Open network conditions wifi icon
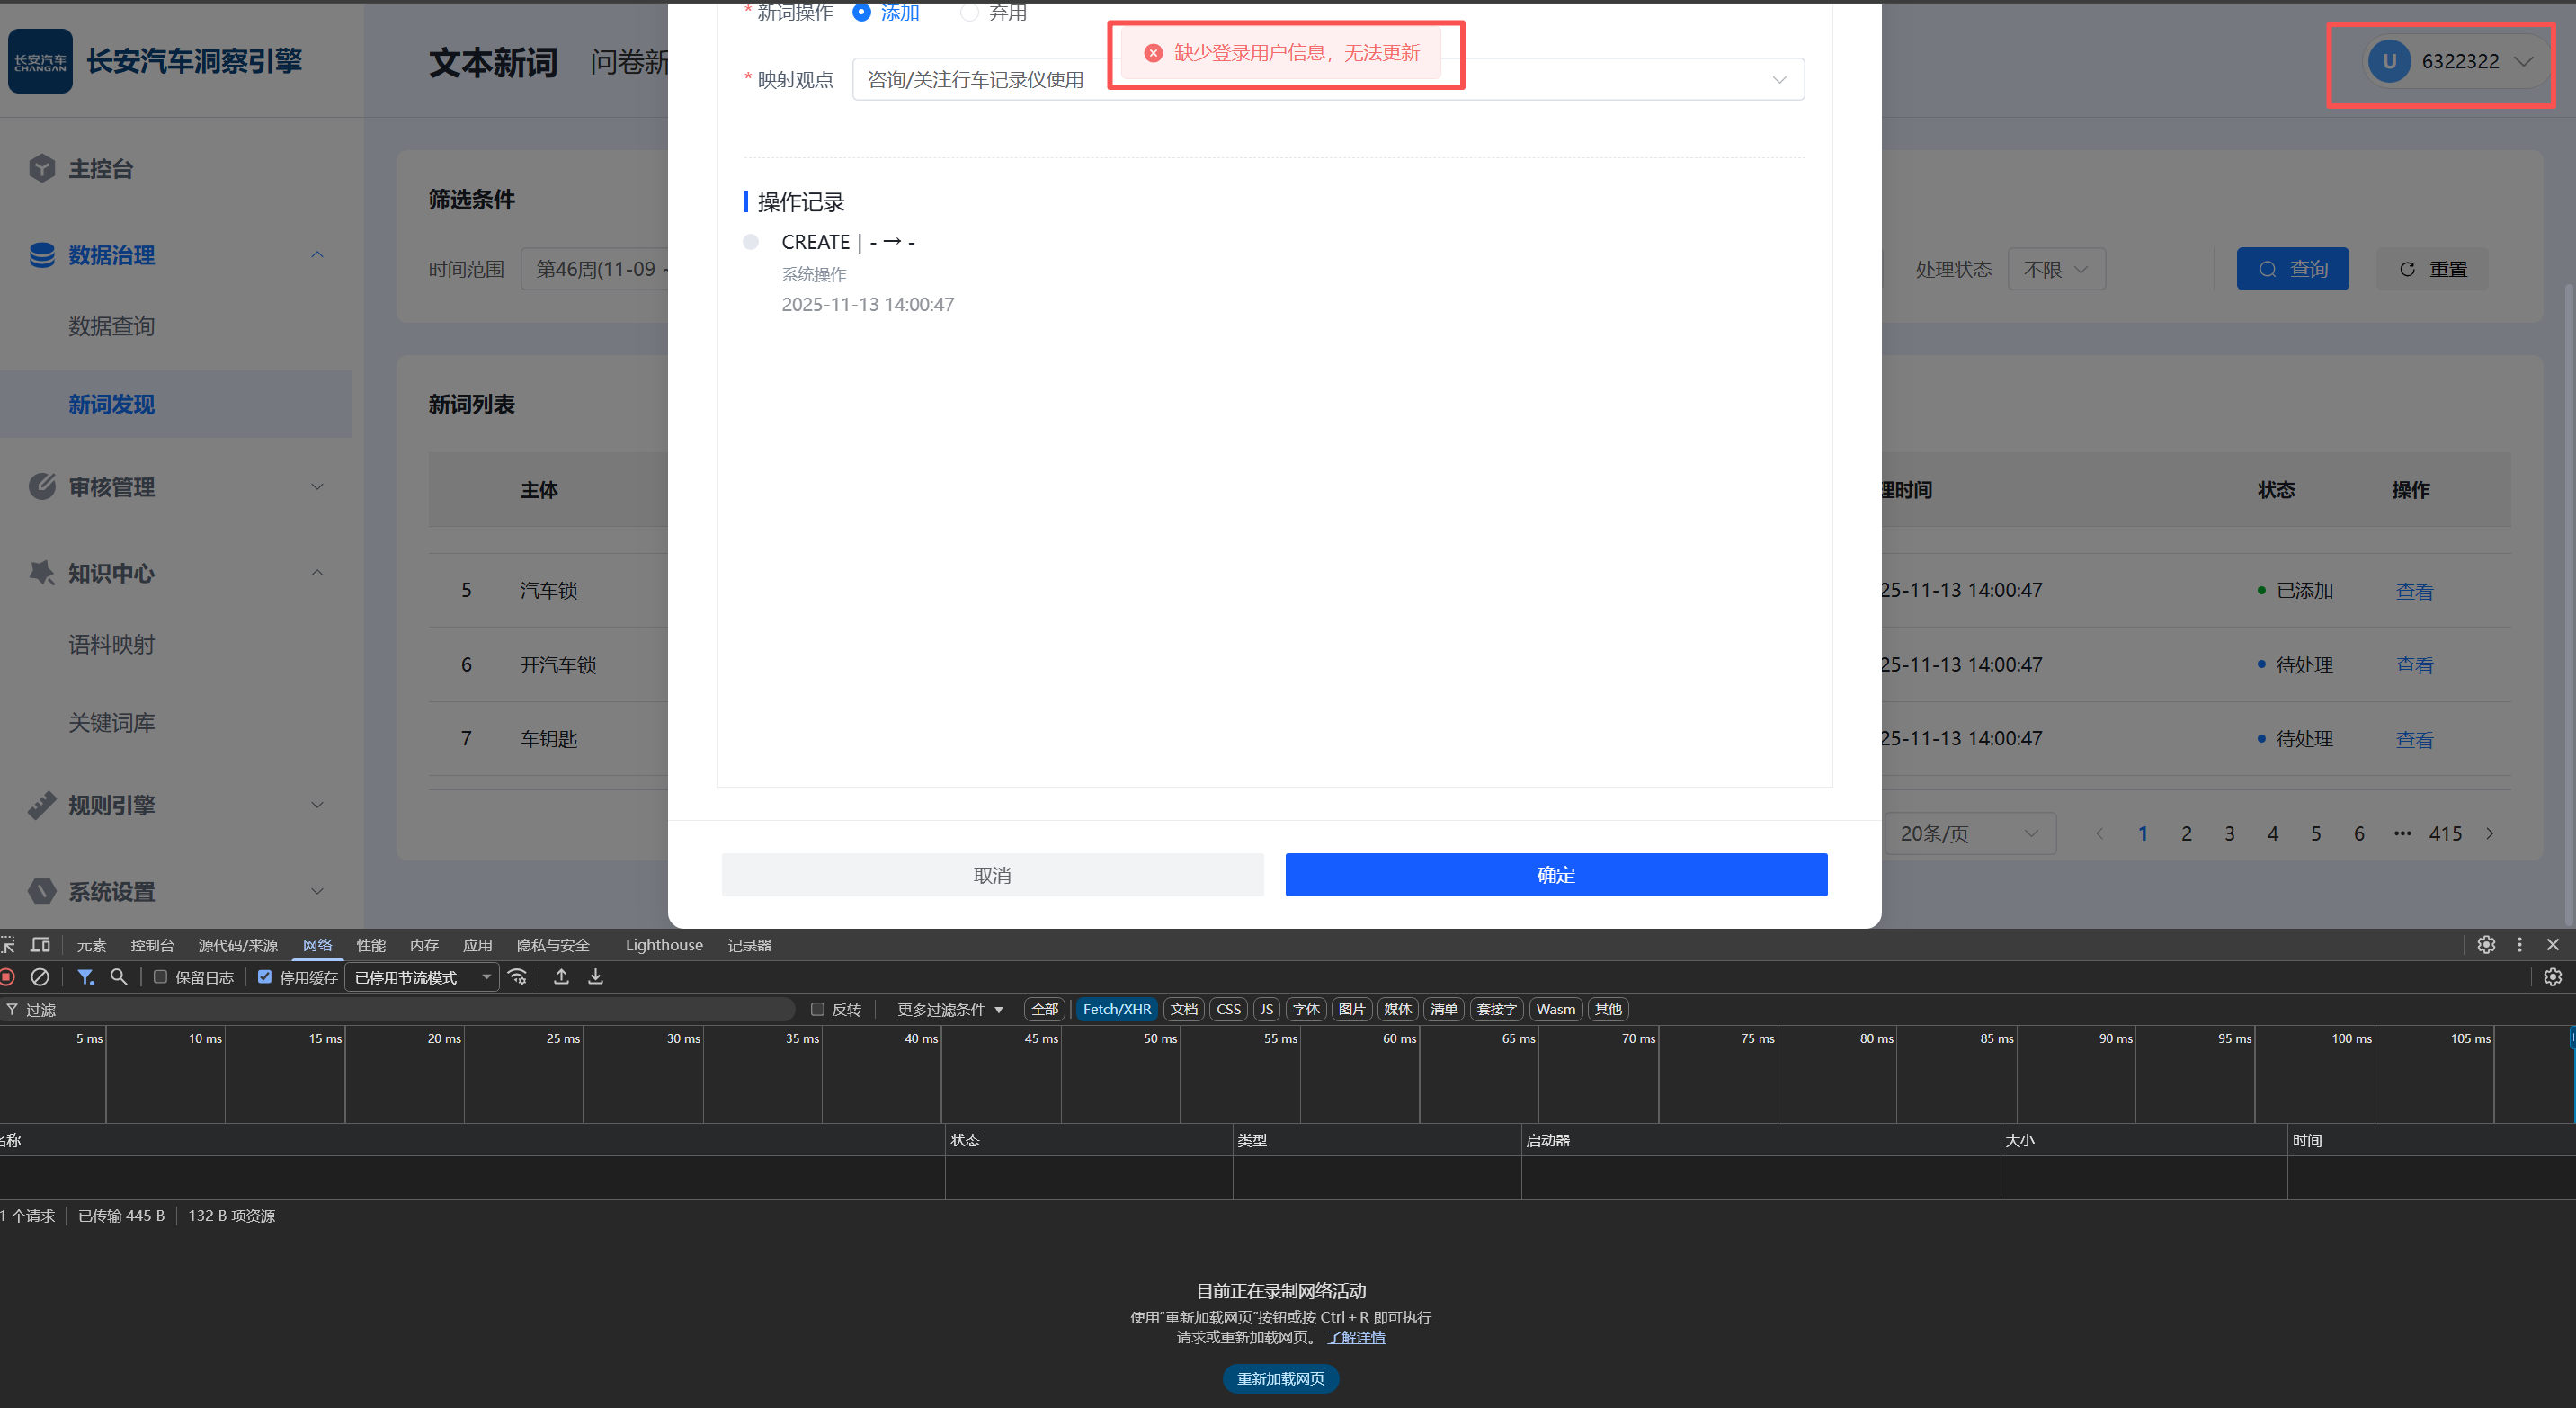This screenshot has width=2576, height=1408. pos(517,977)
